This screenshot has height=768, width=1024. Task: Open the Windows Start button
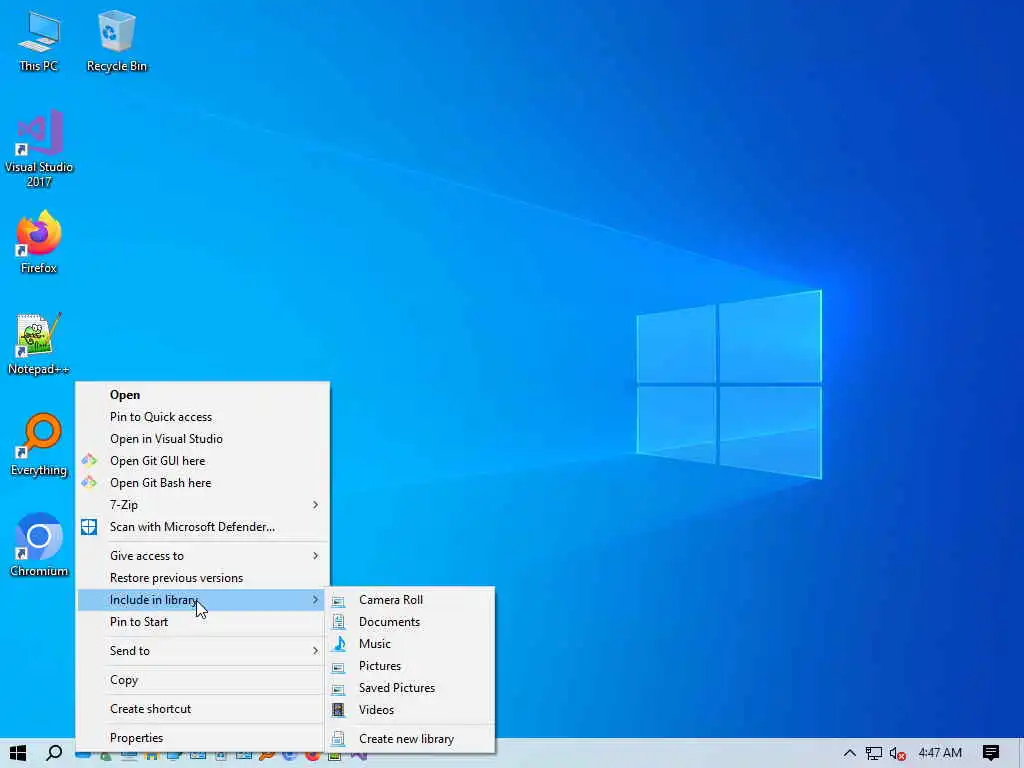(18, 753)
